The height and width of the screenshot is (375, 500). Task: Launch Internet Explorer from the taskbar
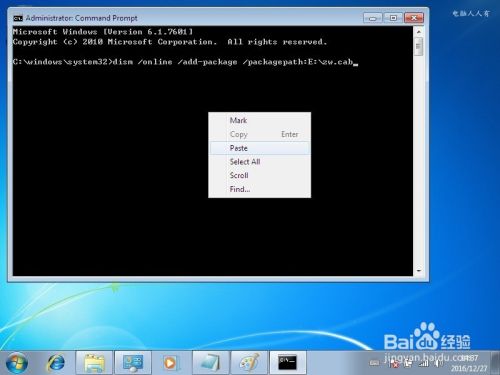tap(56, 363)
